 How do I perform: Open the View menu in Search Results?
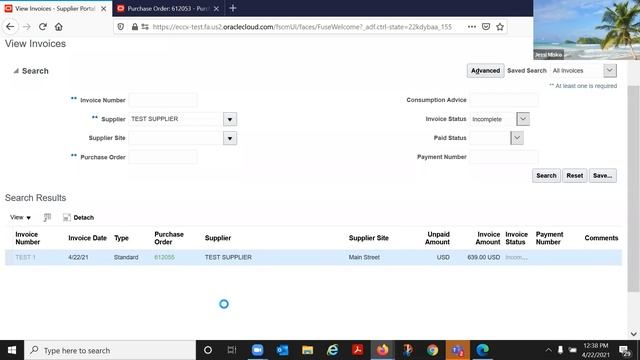point(20,218)
